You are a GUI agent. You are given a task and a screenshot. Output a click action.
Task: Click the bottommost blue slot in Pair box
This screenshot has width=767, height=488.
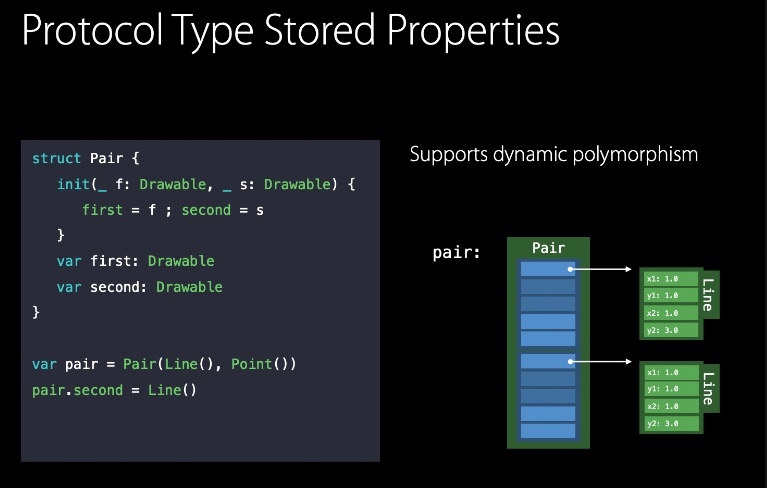coord(548,431)
